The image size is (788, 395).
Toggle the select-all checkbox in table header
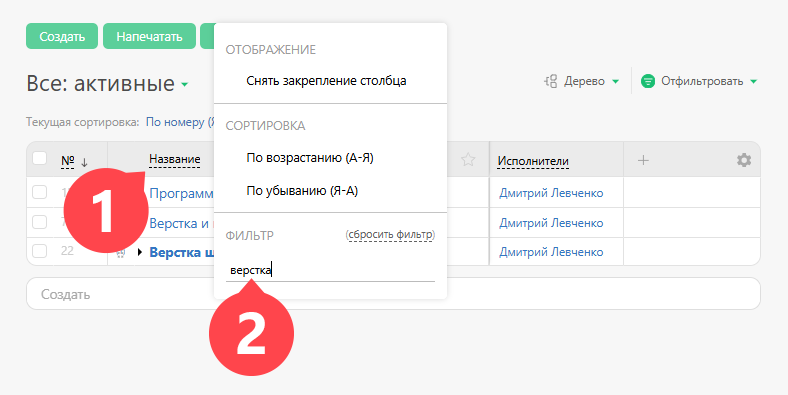[40, 158]
